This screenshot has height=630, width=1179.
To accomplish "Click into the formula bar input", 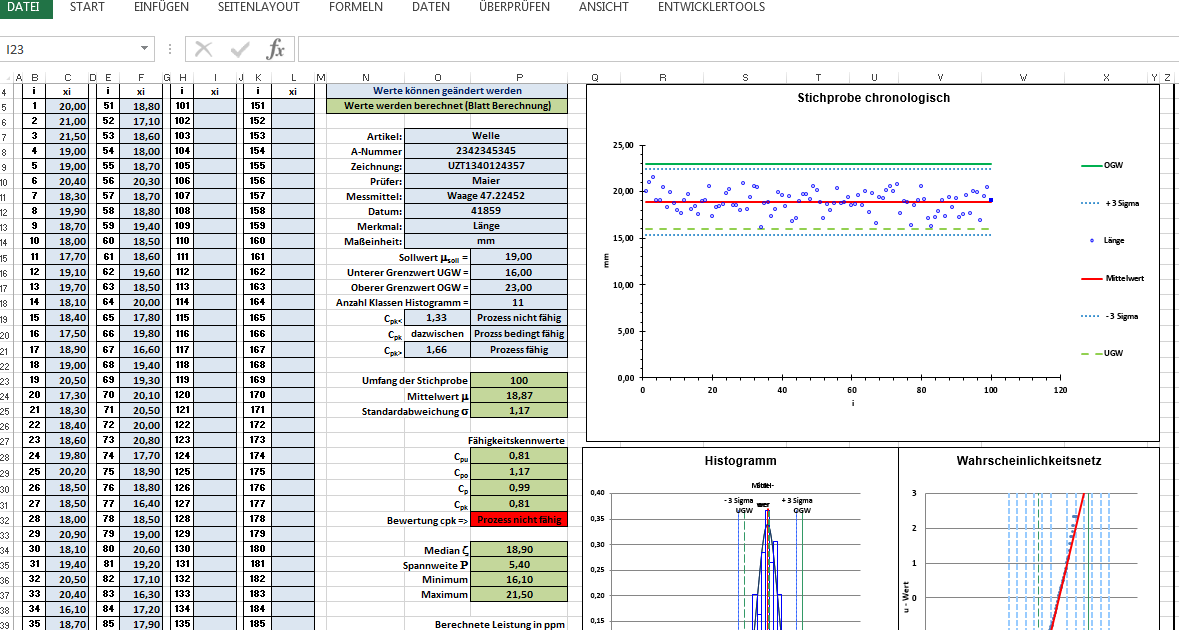I will [737, 50].
